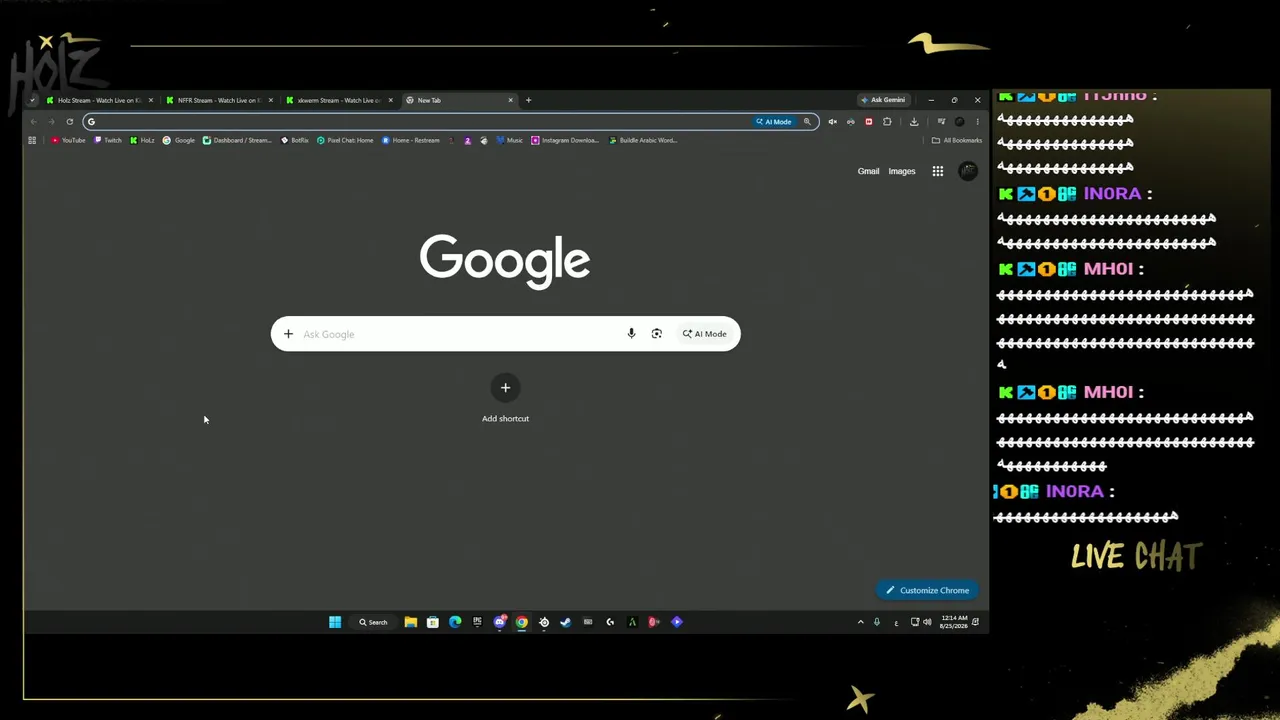Open the Chrome three-dot menu
Screen dimensions: 1280x720
tap(977, 122)
